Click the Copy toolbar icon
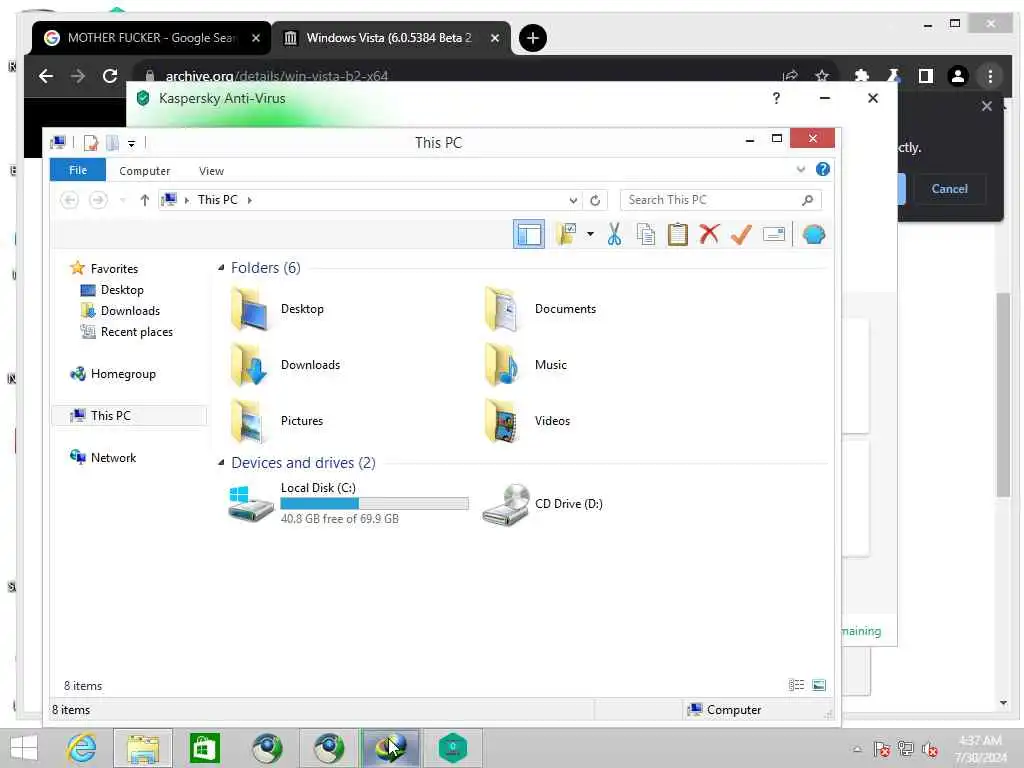This screenshot has width=1024, height=768. pyautogui.click(x=646, y=234)
